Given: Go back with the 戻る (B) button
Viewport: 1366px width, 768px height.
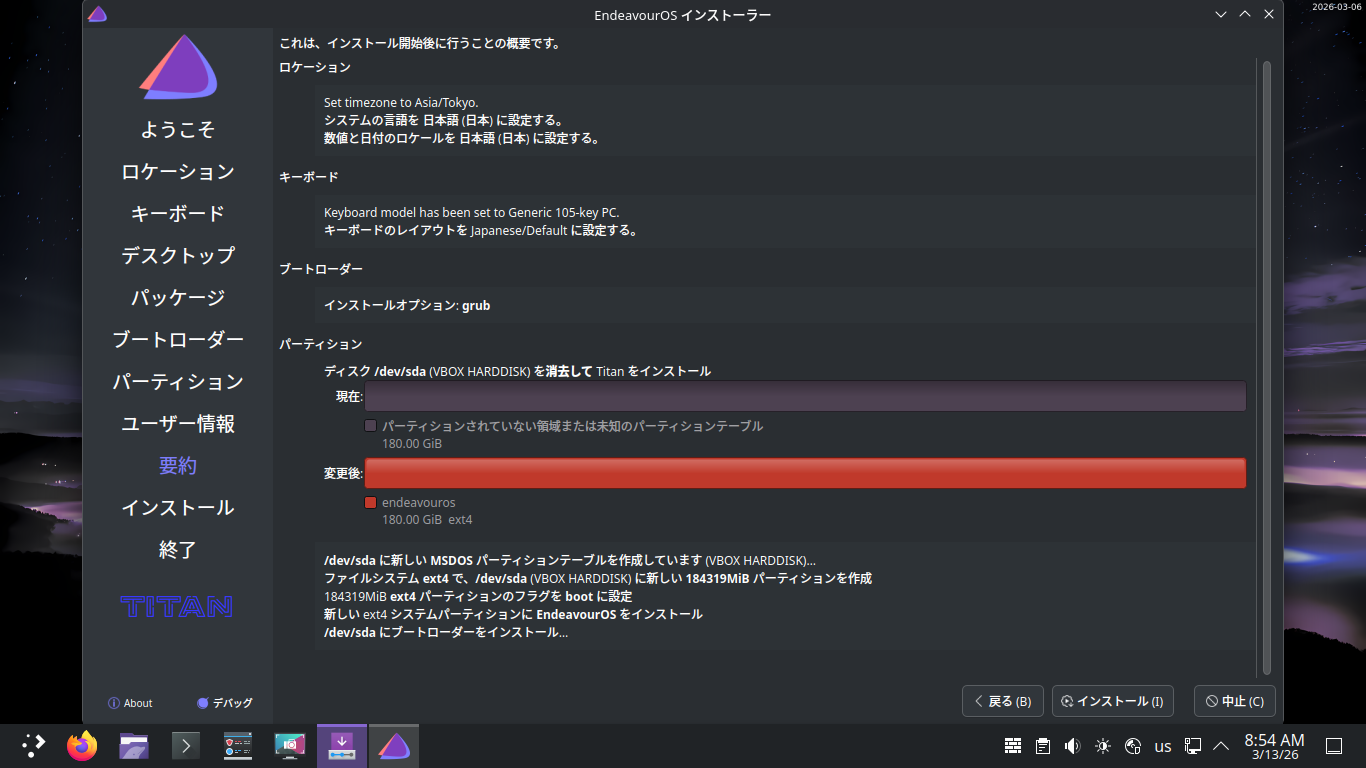Looking at the screenshot, I should pos(1003,701).
